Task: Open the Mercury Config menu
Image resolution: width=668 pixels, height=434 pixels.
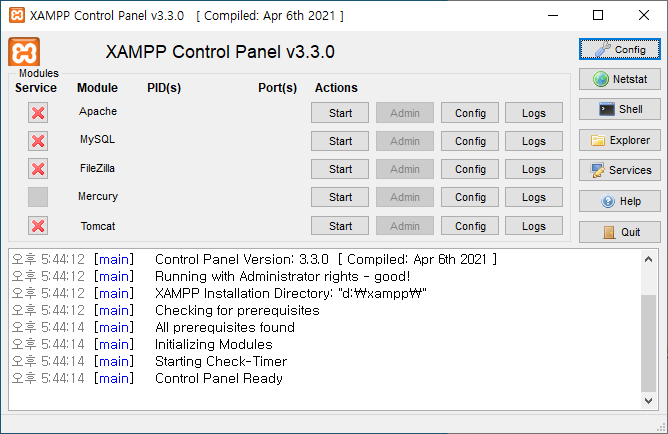Action: 470,197
